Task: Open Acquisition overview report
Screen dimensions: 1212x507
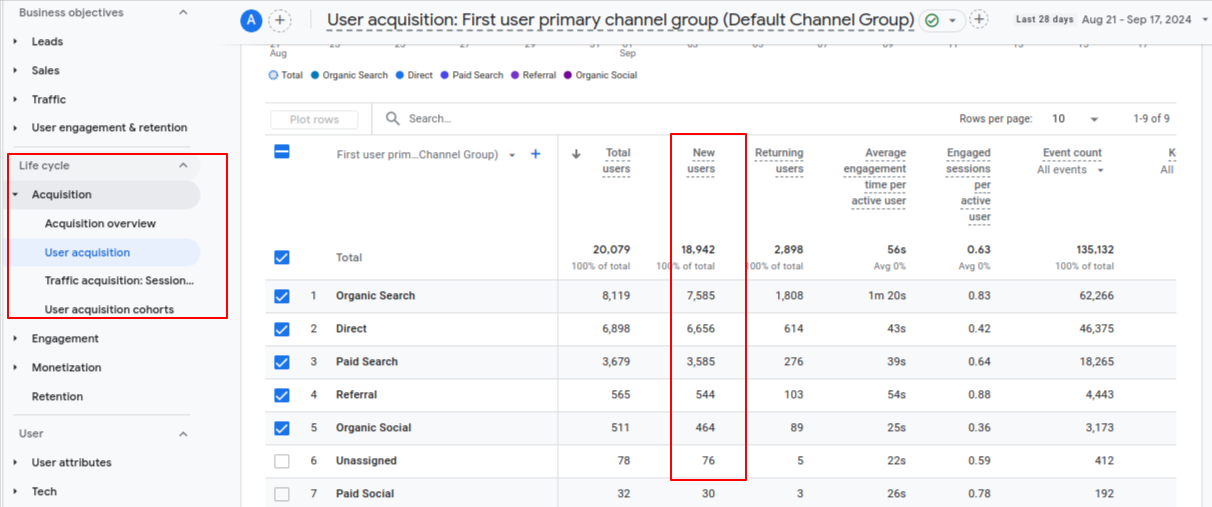Action: pos(100,224)
